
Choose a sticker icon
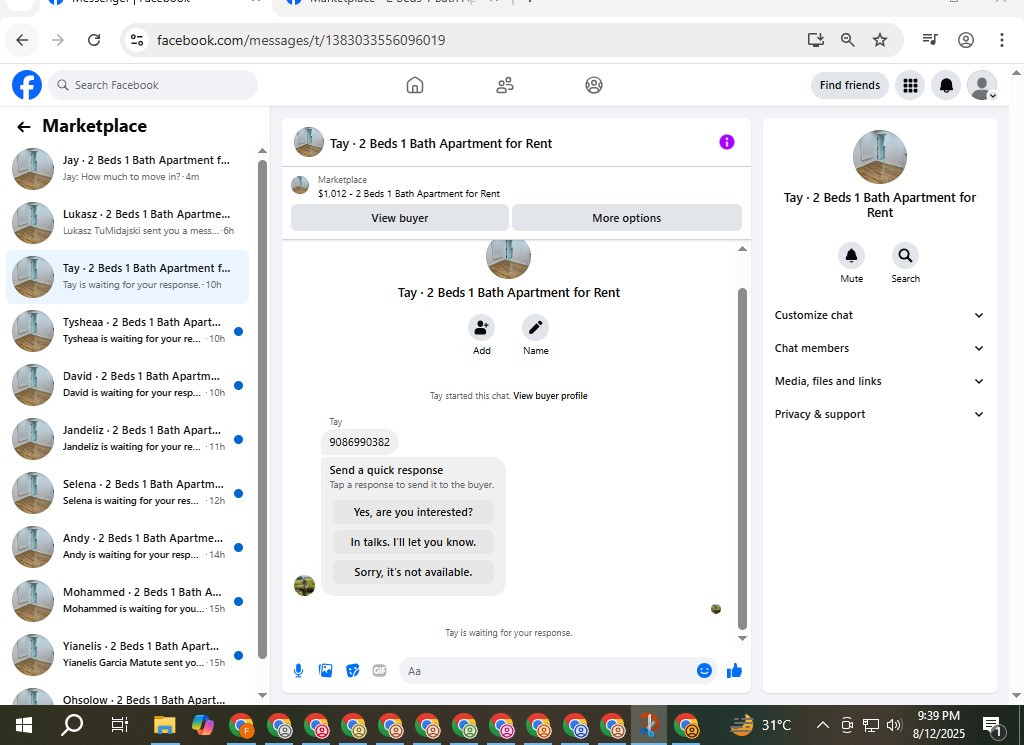click(x=353, y=671)
